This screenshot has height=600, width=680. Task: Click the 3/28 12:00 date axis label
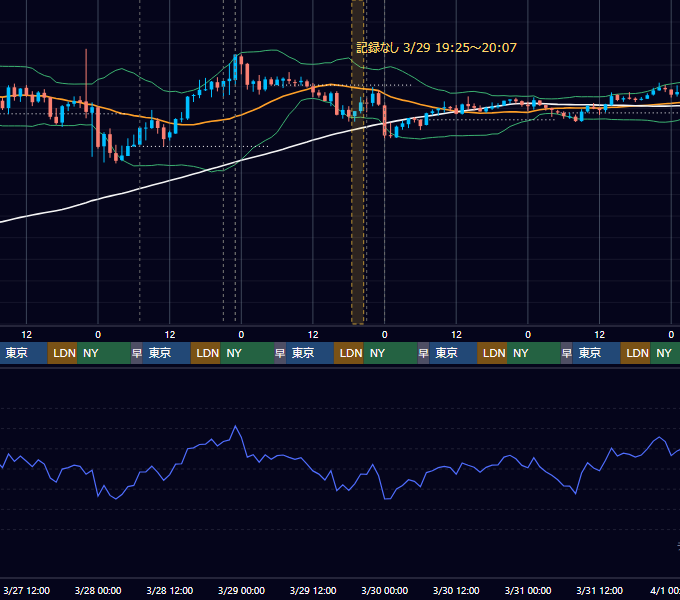tap(170, 590)
